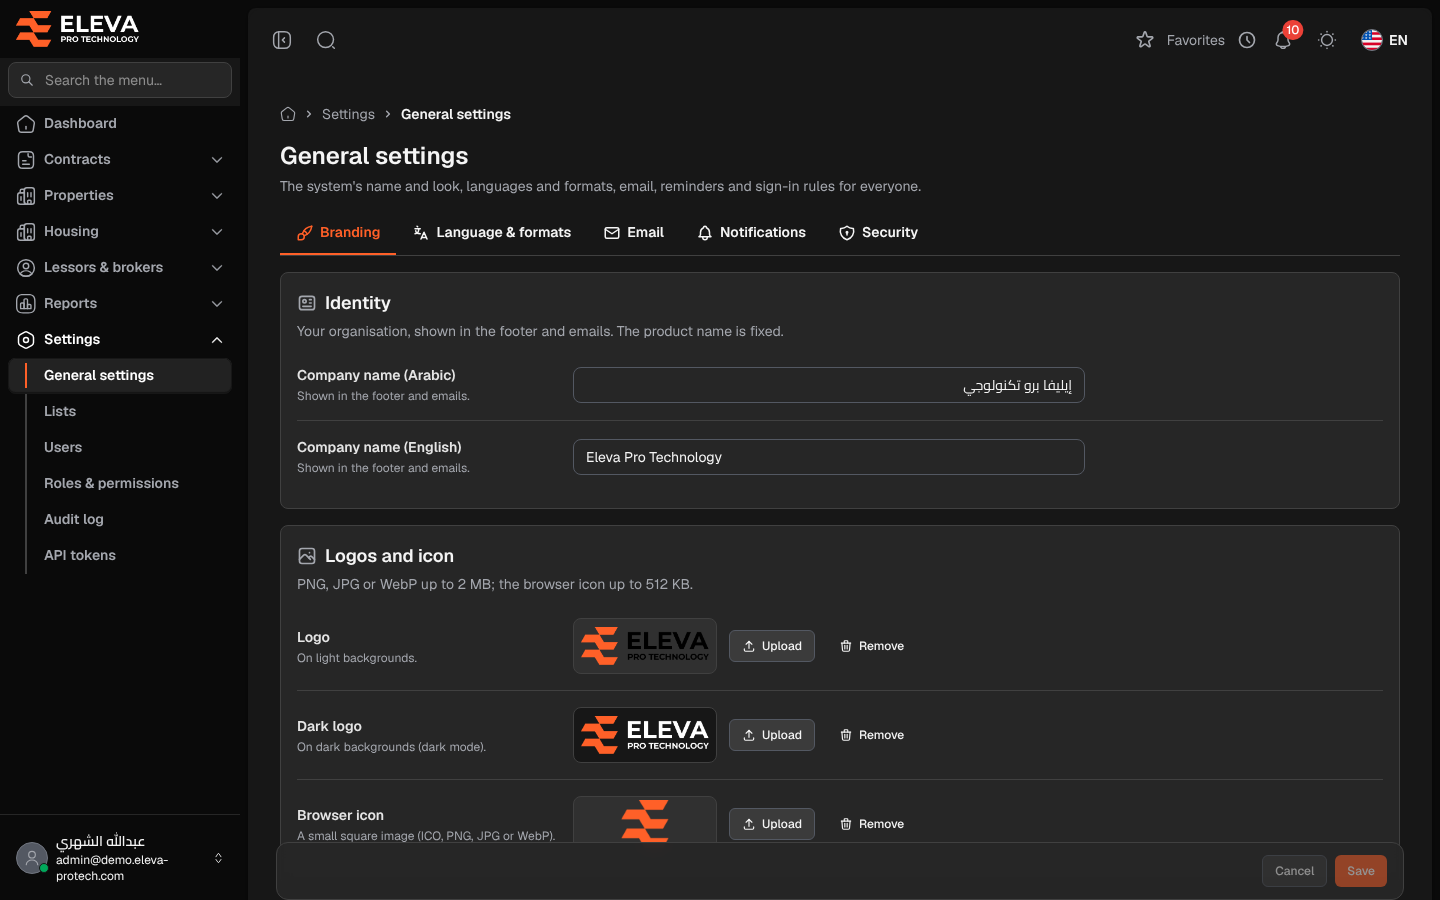Focus the Company name (English) field
Viewport: 1440px width, 900px height.
click(829, 457)
